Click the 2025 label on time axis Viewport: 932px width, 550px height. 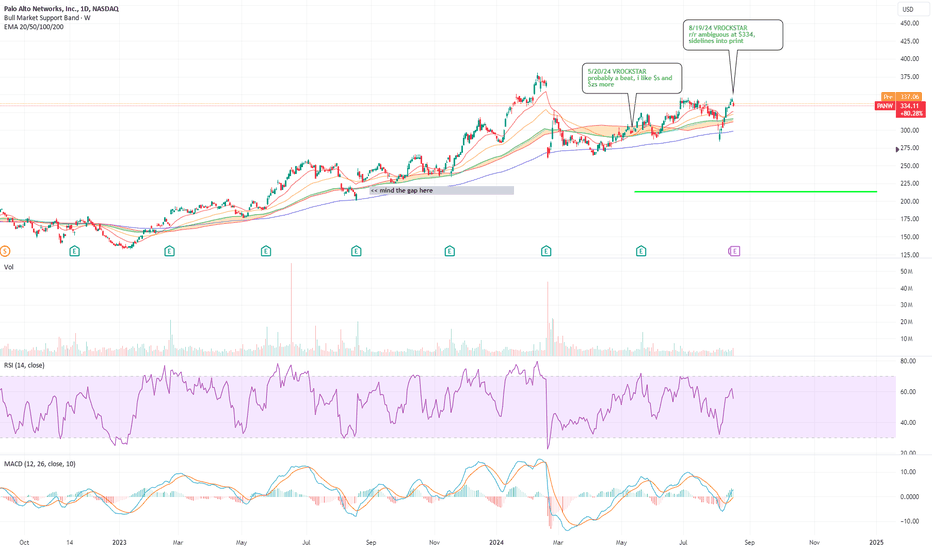(876, 542)
